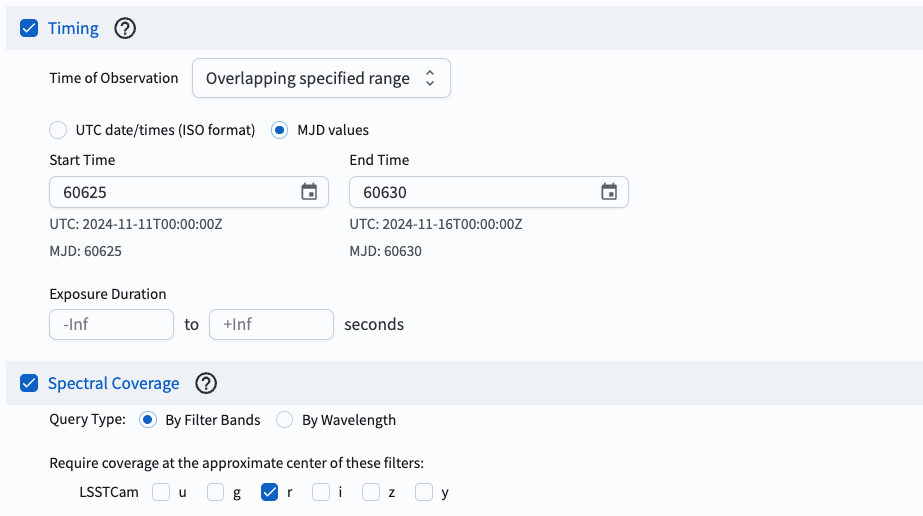Screen dimensions: 923x516
Task: Enable the u filter band checkbox
Action: 161,492
